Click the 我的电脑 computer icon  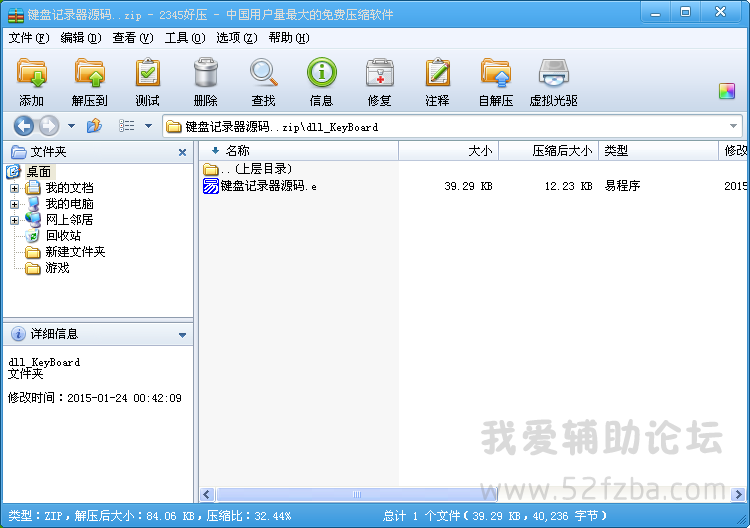tap(33, 204)
